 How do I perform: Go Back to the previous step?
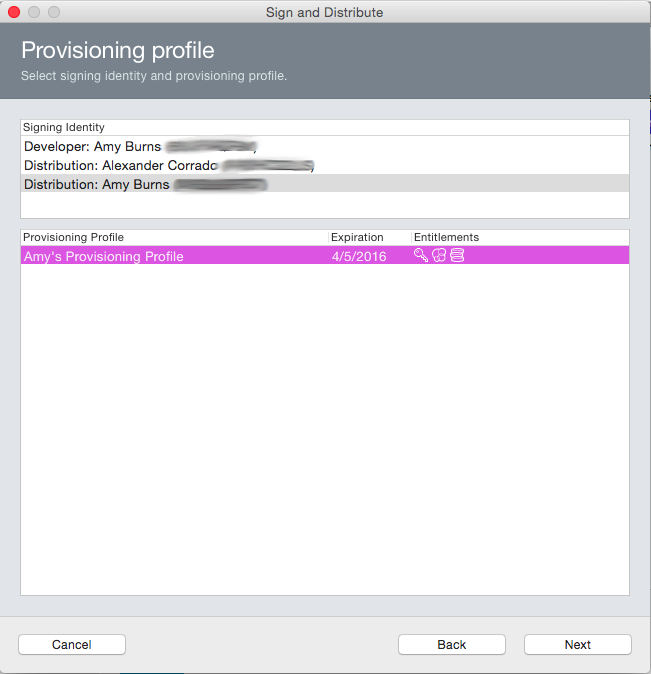point(451,644)
